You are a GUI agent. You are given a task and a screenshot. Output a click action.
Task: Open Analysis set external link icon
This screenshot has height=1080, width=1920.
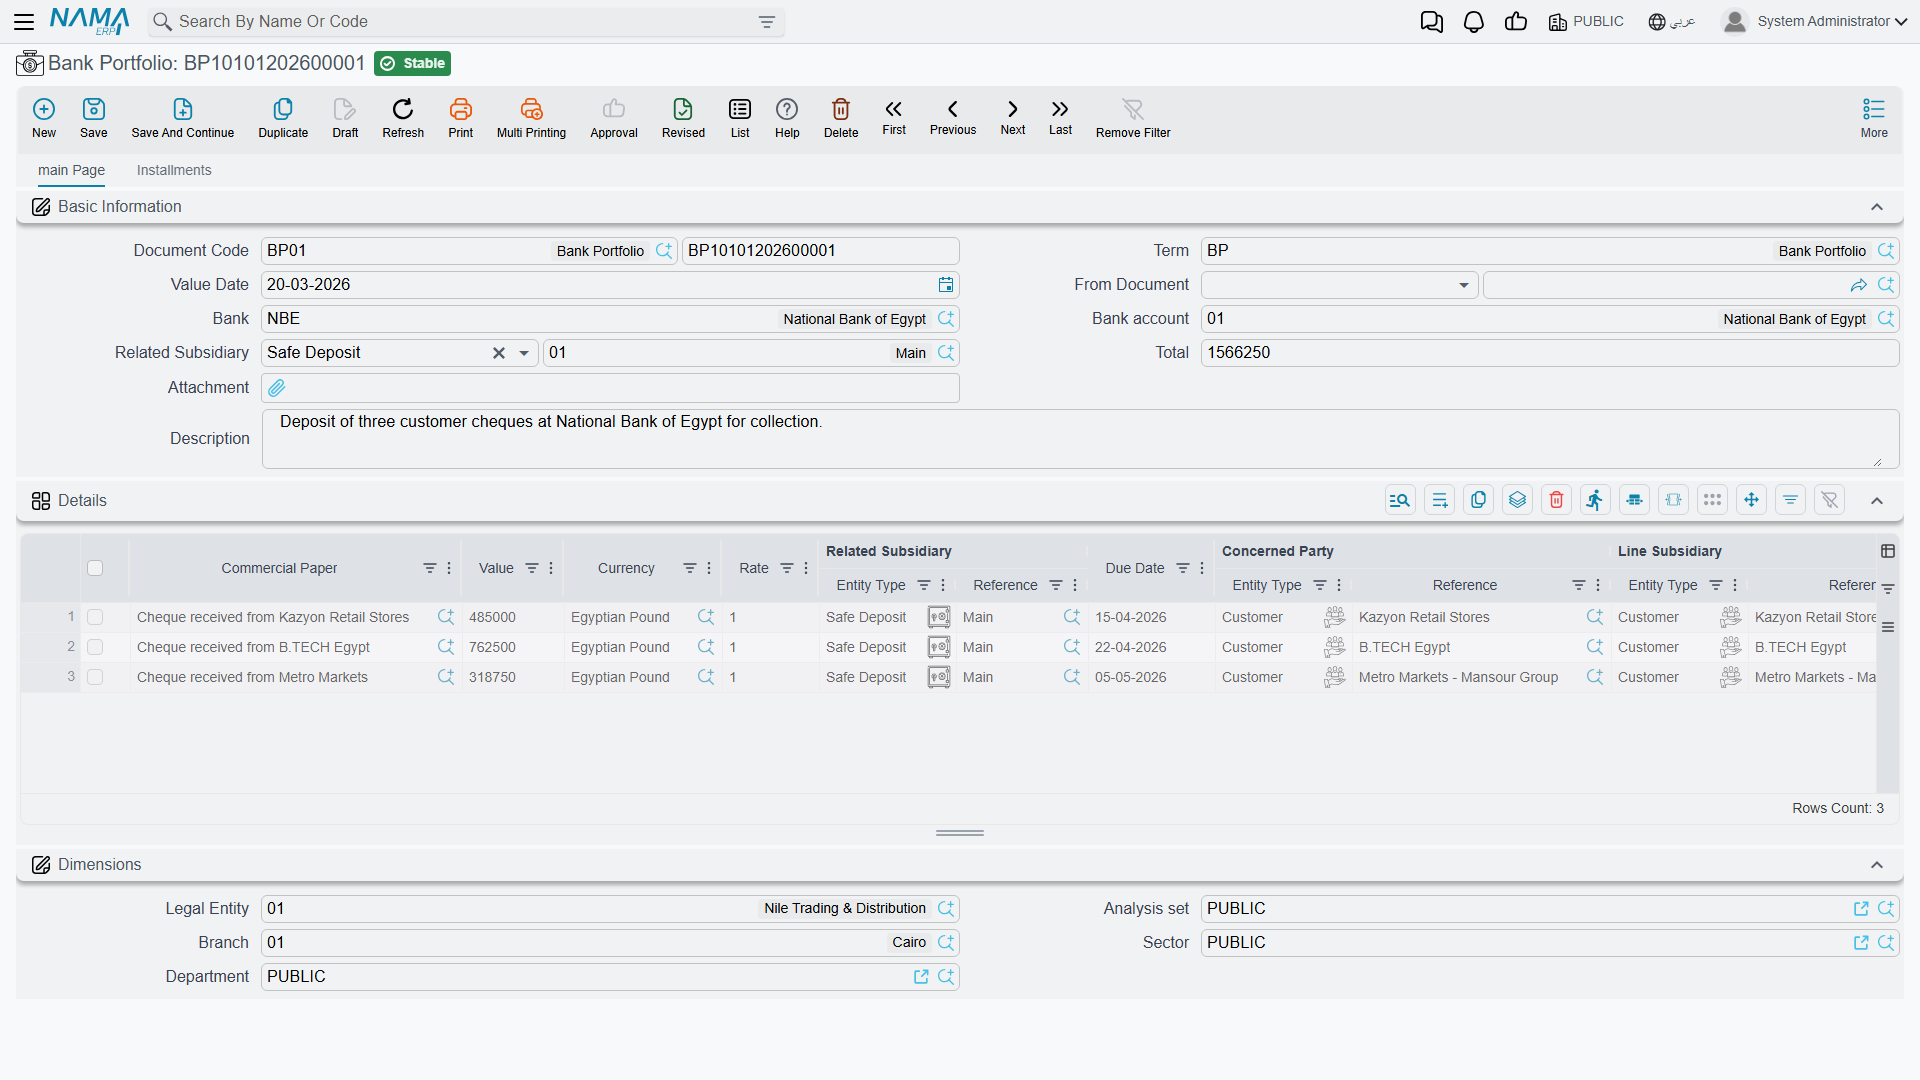pos(1861,909)
